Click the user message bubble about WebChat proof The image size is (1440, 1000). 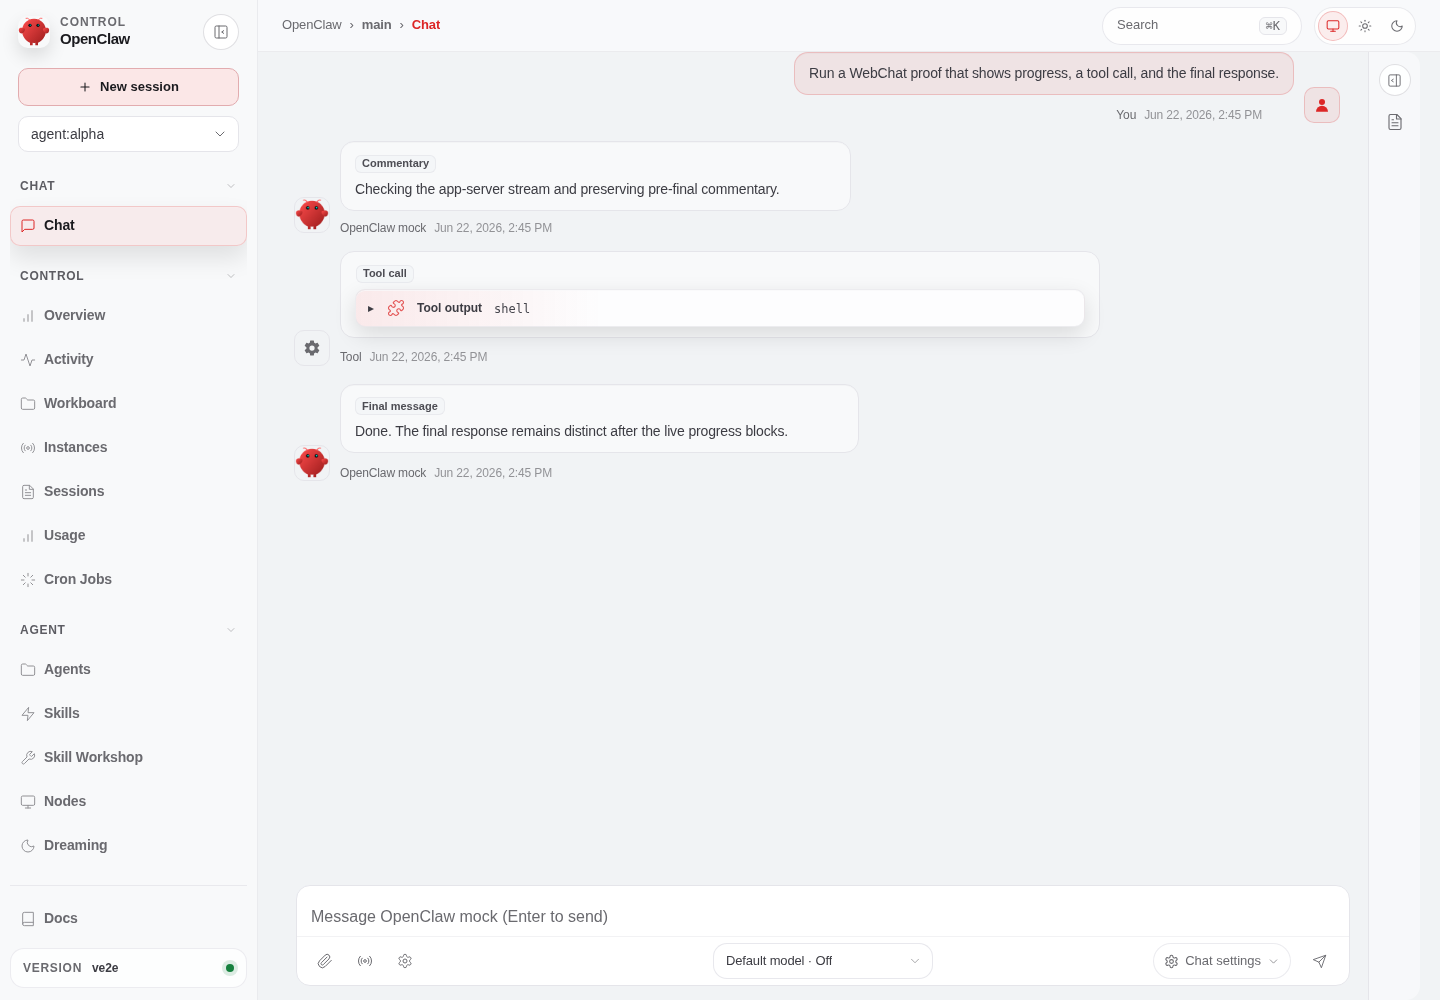click(1044, 73)
